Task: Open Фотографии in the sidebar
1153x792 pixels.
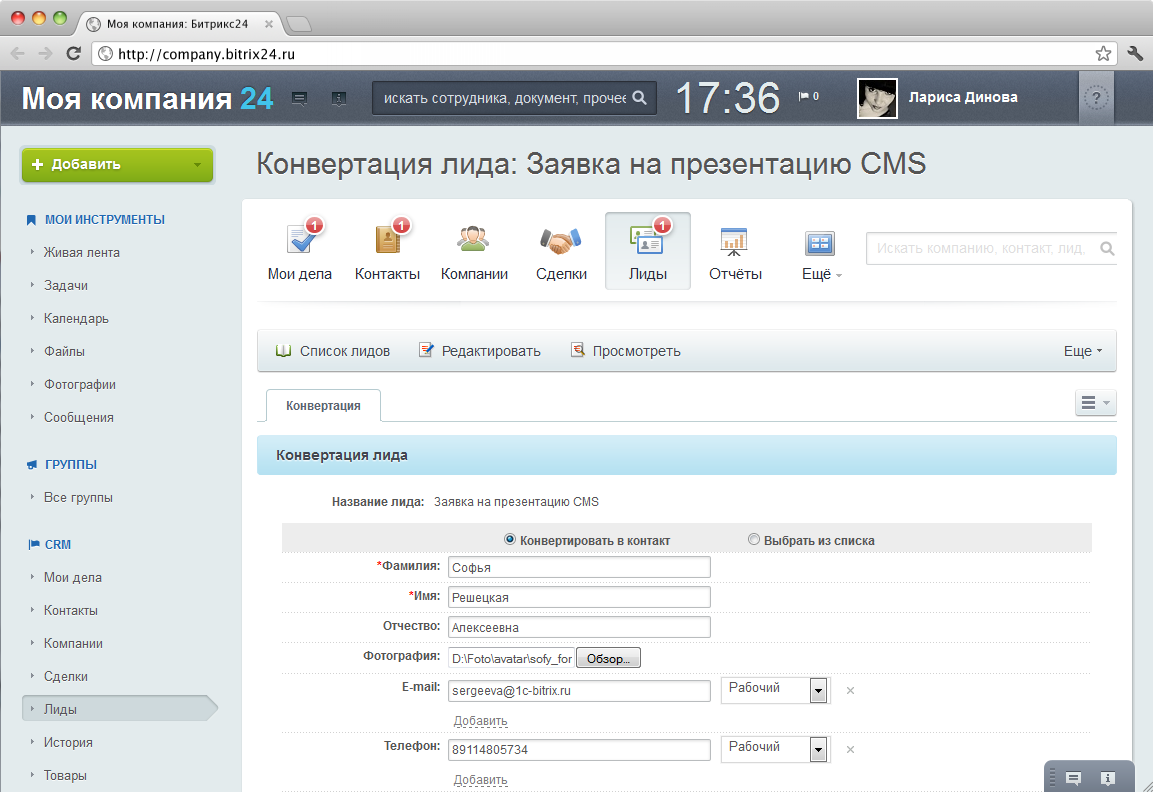Action: pos(79,385)
